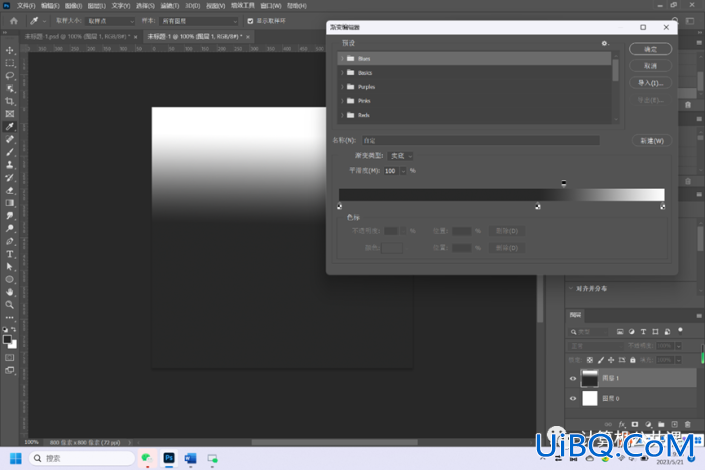Image resolution: width=705 pixels, height=470 pixels.
Task: Click the New (W) gradient button
Action: 652,141
